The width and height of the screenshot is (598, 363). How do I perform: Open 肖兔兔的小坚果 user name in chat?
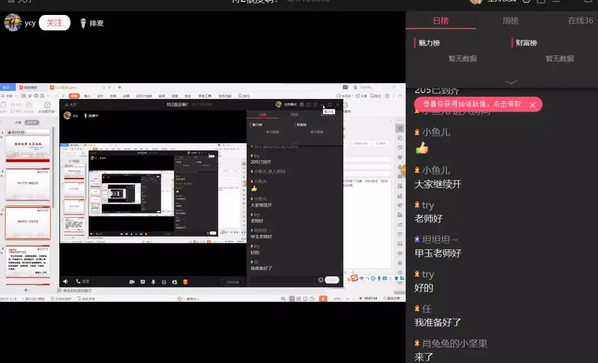(x=454, y=343)
